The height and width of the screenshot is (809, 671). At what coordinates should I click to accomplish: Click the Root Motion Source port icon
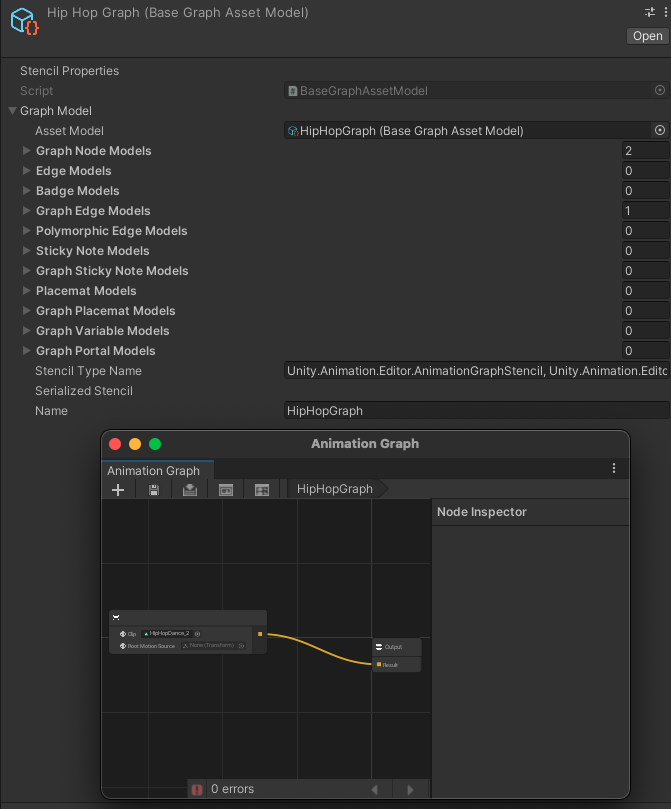pos(123,646)
